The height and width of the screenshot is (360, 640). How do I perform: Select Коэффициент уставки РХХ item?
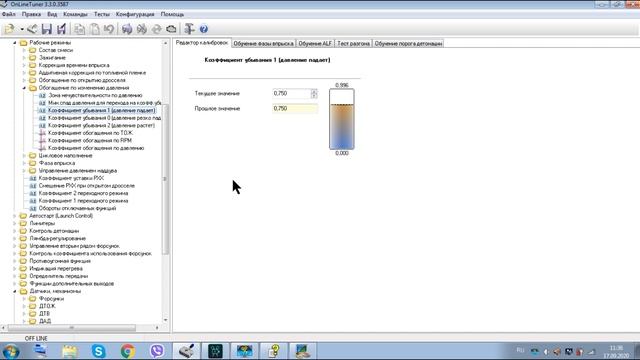[x=71, y=178]
